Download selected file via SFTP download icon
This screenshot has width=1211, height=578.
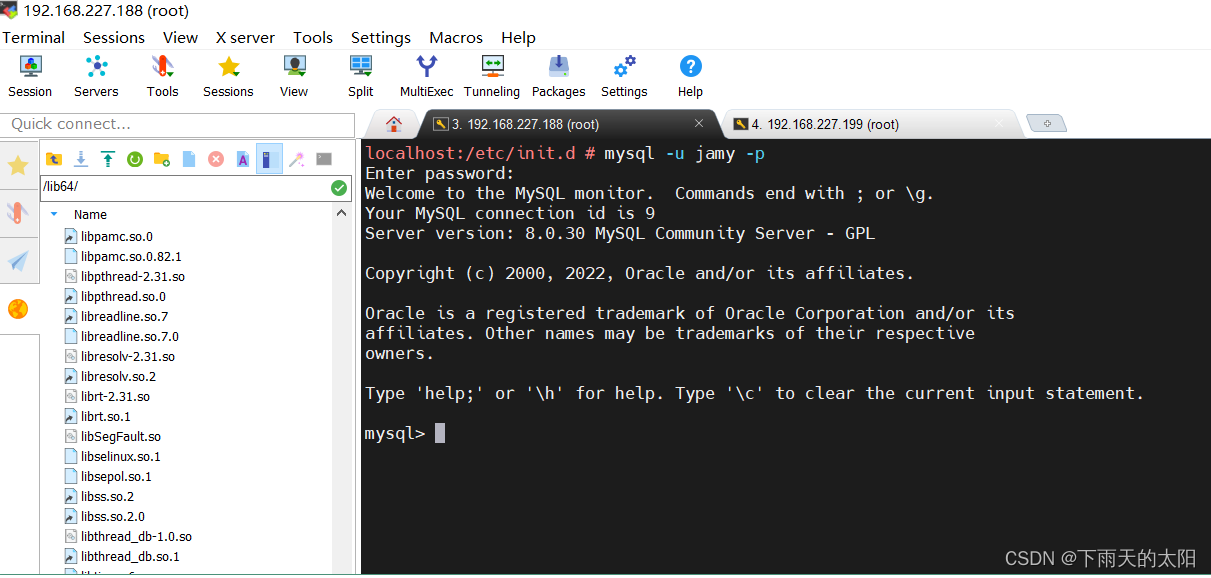click(80, 158)
